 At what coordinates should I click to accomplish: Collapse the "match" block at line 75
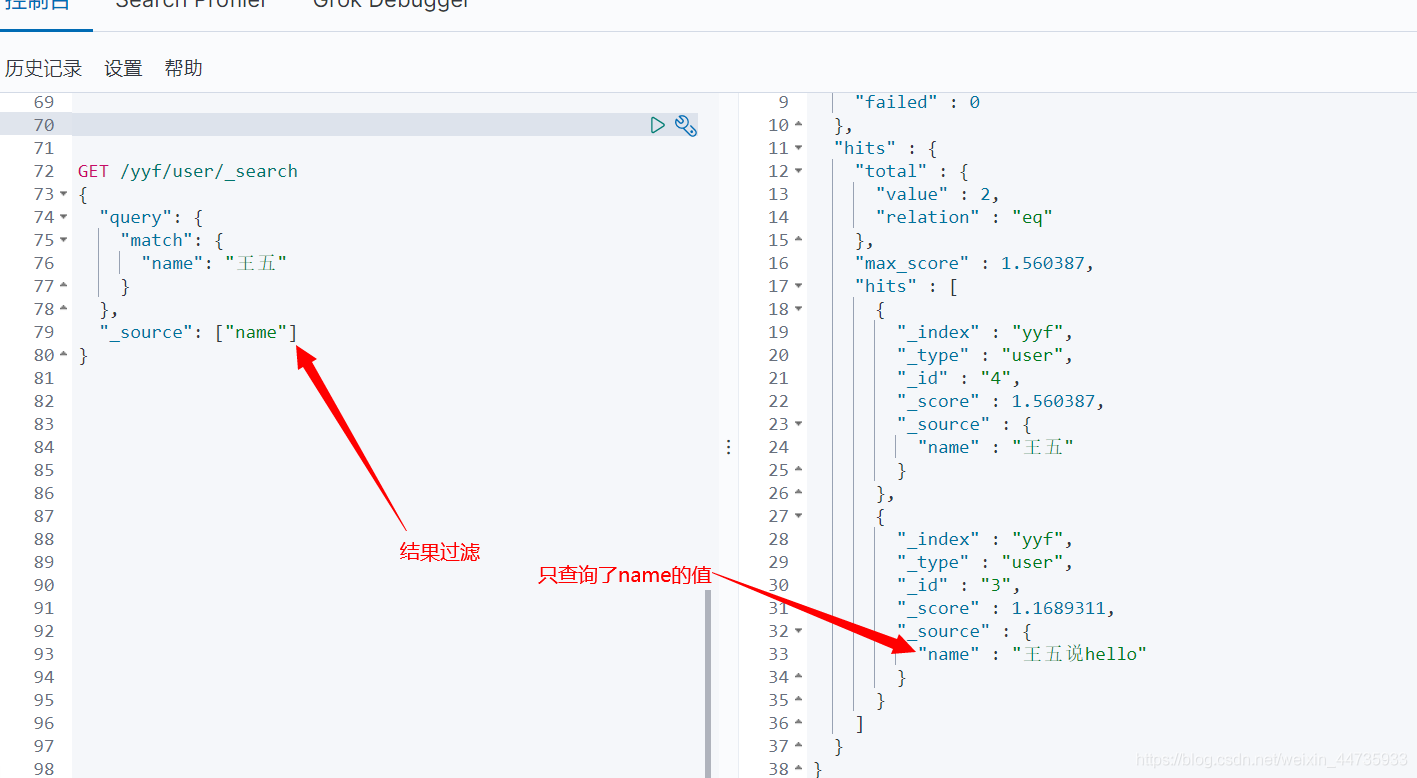pos(64,240)
